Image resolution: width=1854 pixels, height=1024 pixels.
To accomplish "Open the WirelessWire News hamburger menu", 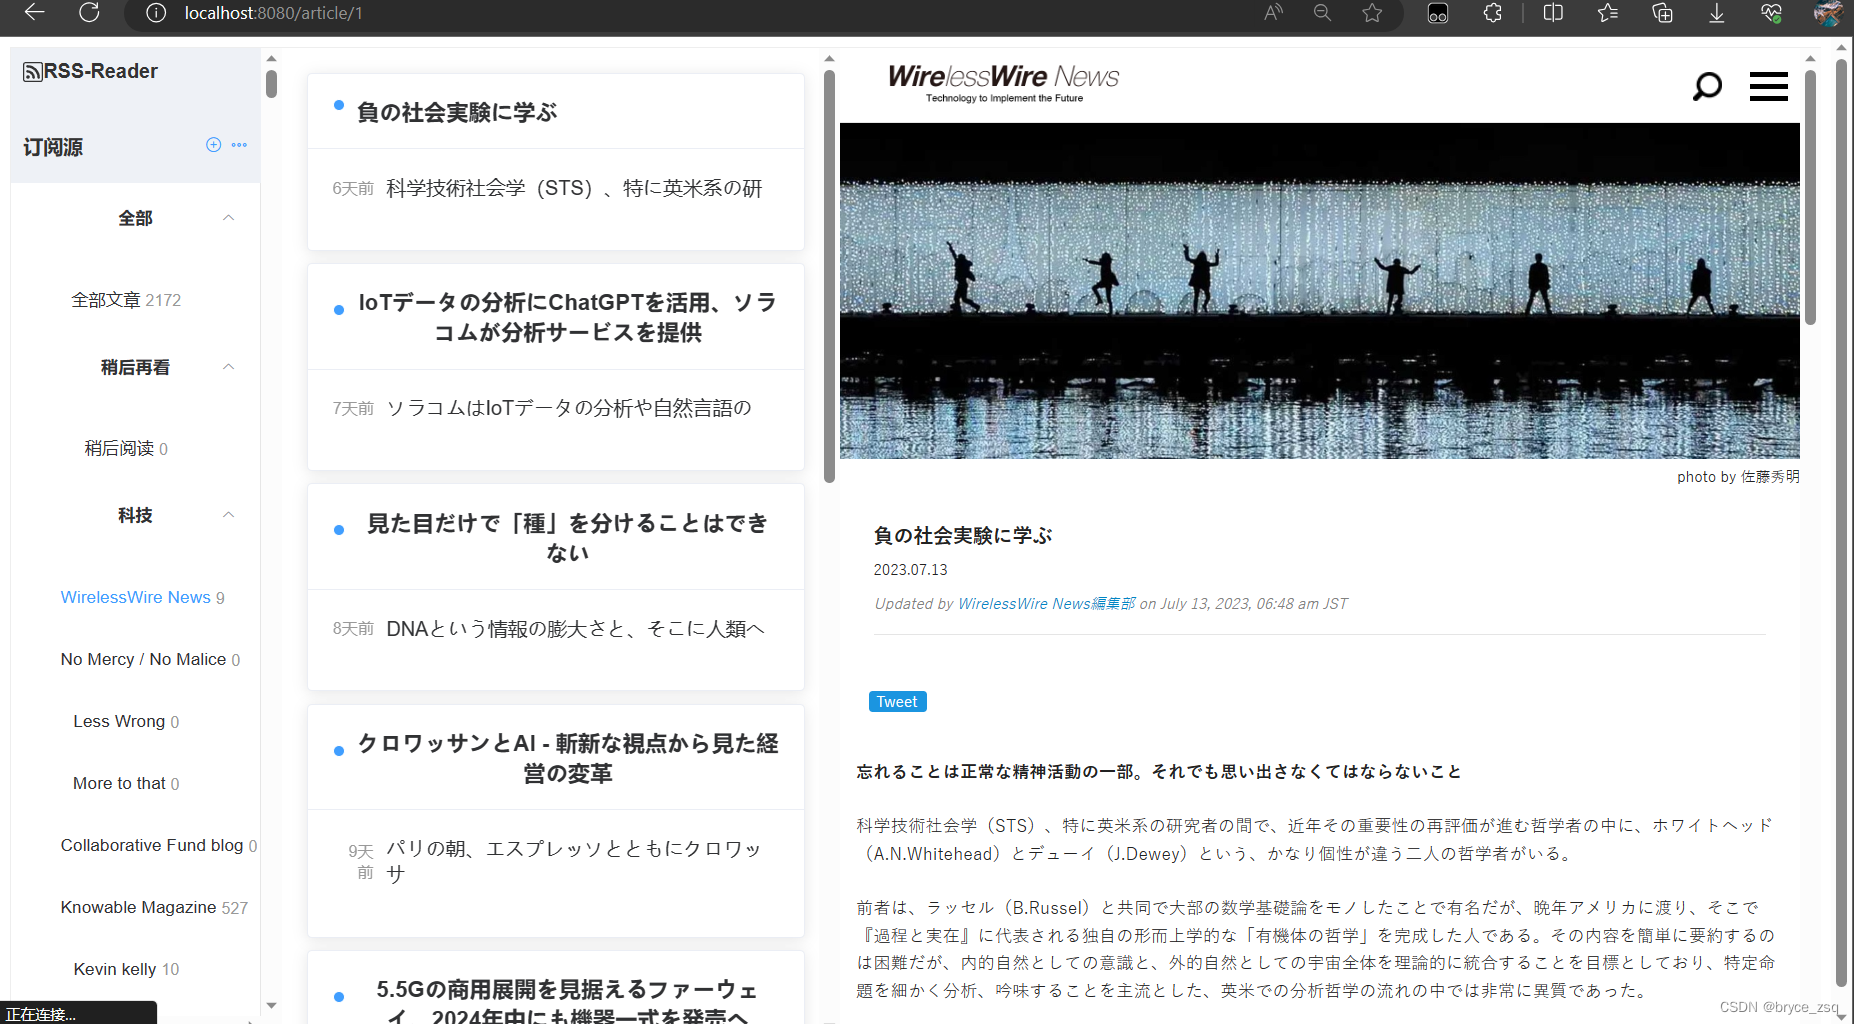I will coord(1768,87).
